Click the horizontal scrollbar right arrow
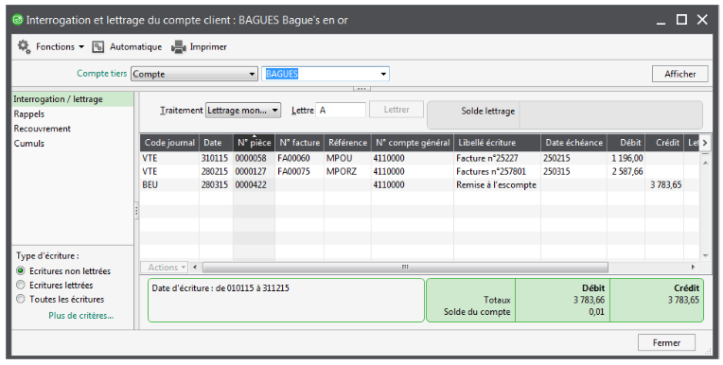The width and height of the screenshot is (723, 365). 693,267
